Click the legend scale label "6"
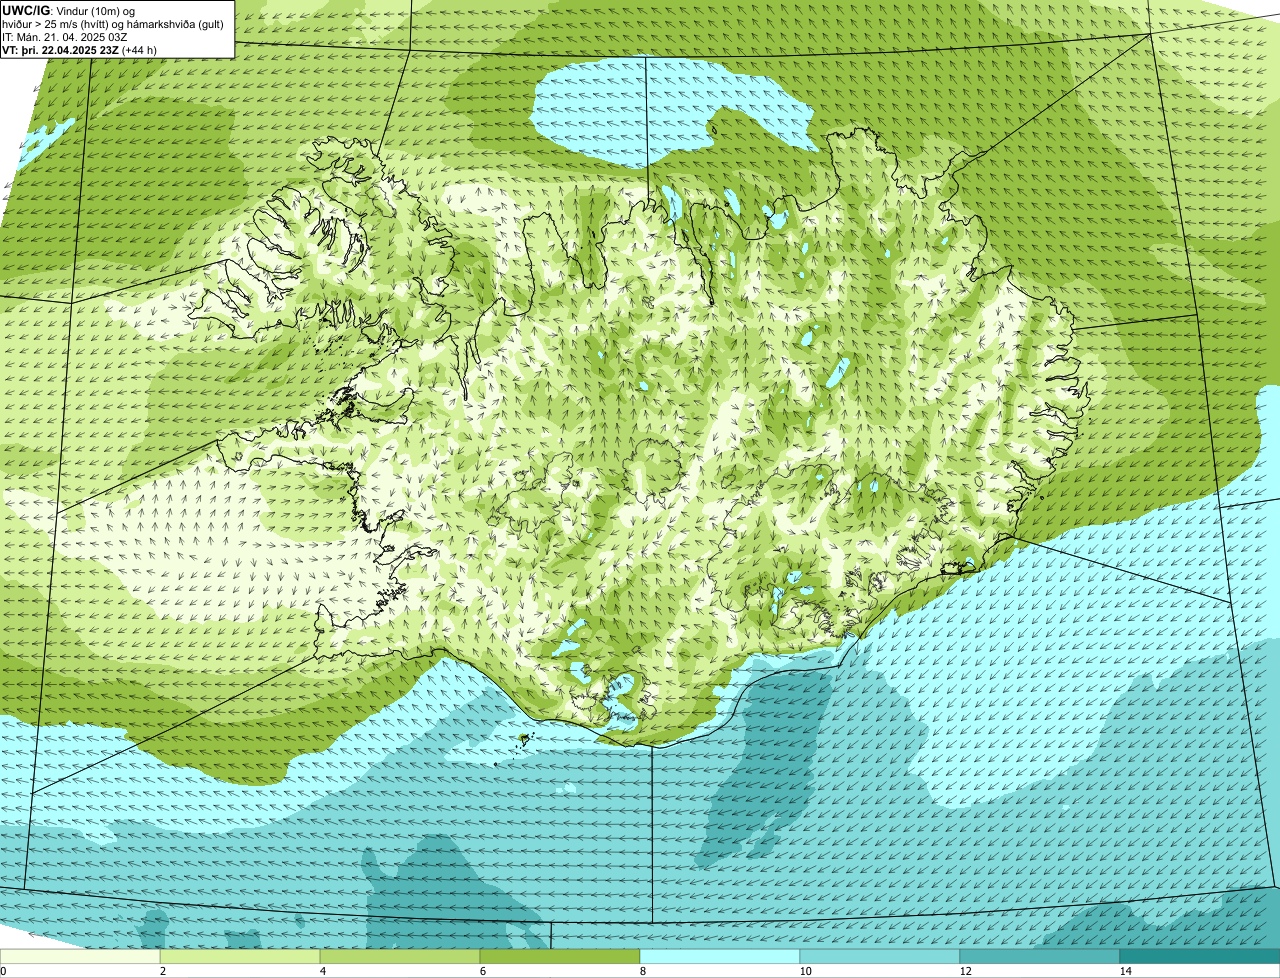This screenshot has width=1280, height=978. [x=482, y=971]
